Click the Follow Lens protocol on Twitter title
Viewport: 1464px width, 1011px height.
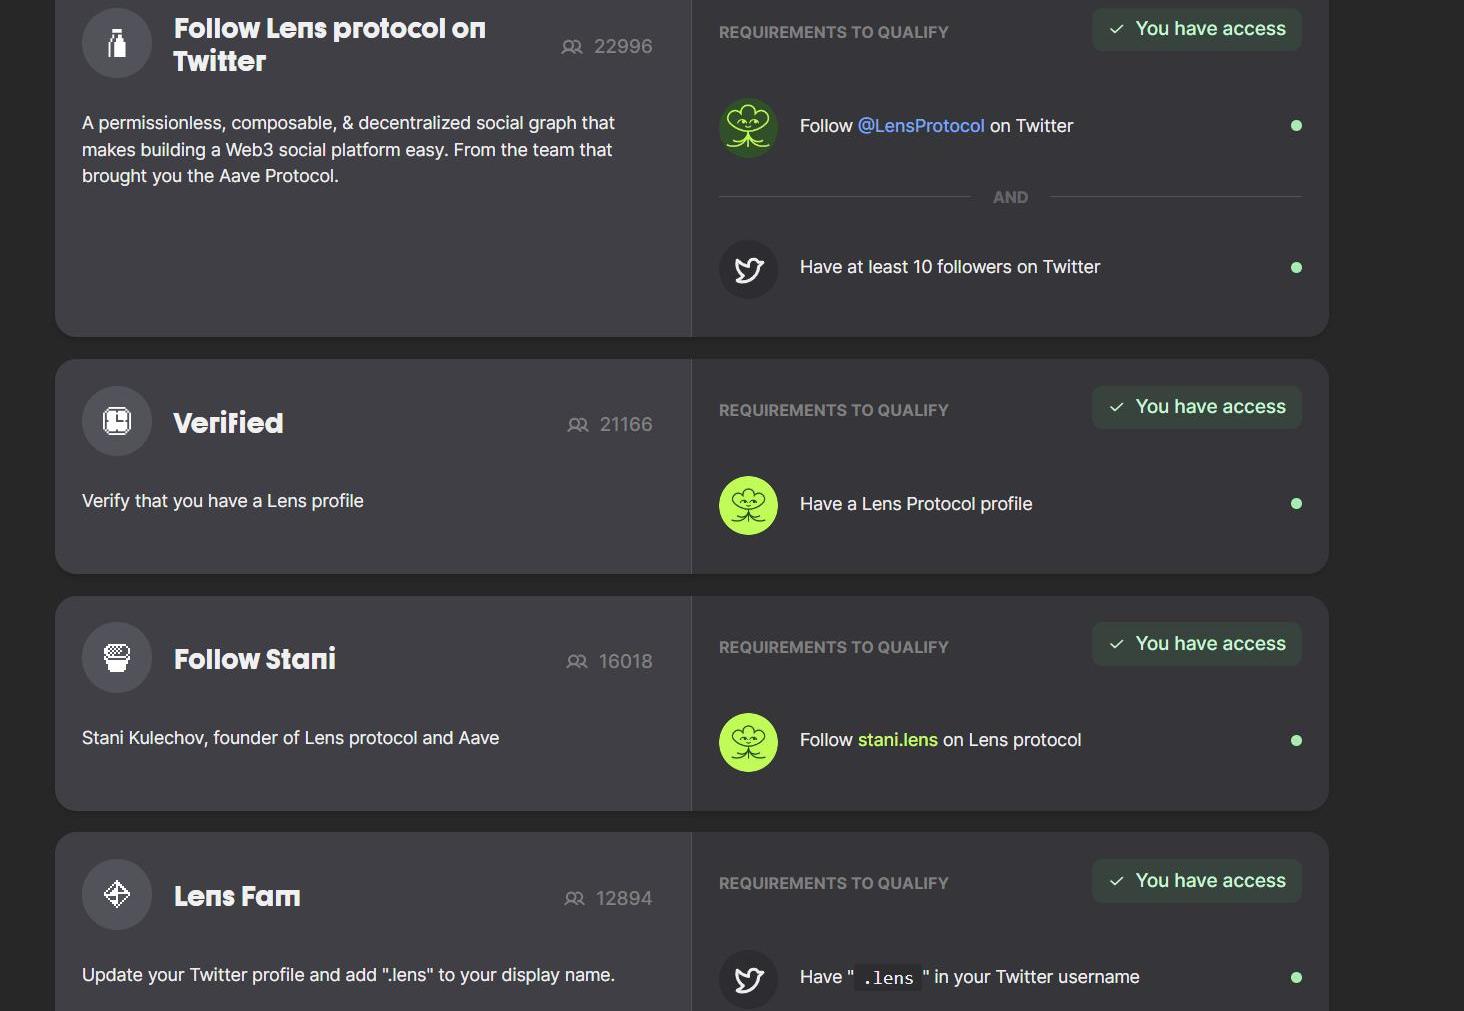click(330, 45)
